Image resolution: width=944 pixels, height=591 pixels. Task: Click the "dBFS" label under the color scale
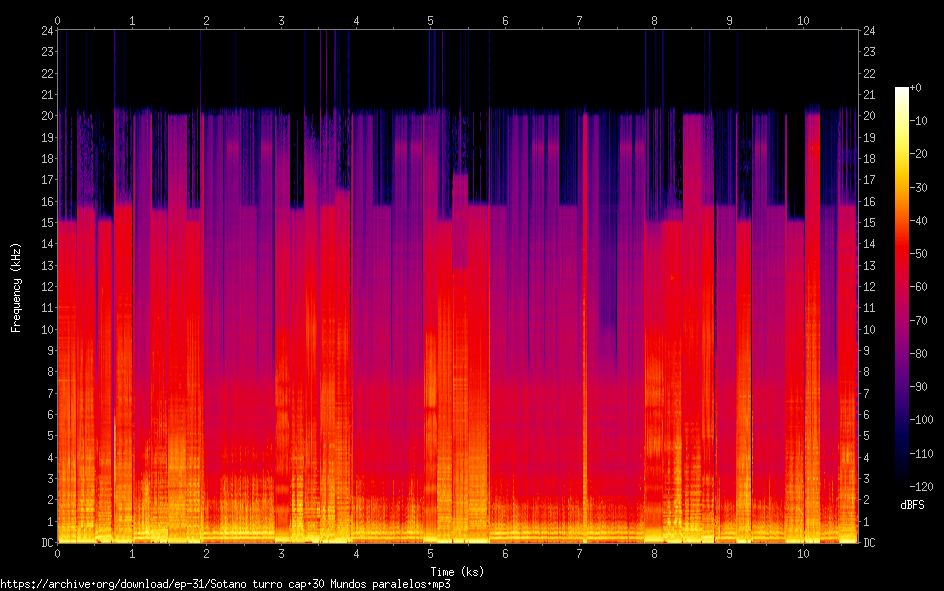click(x=912, y=505)
